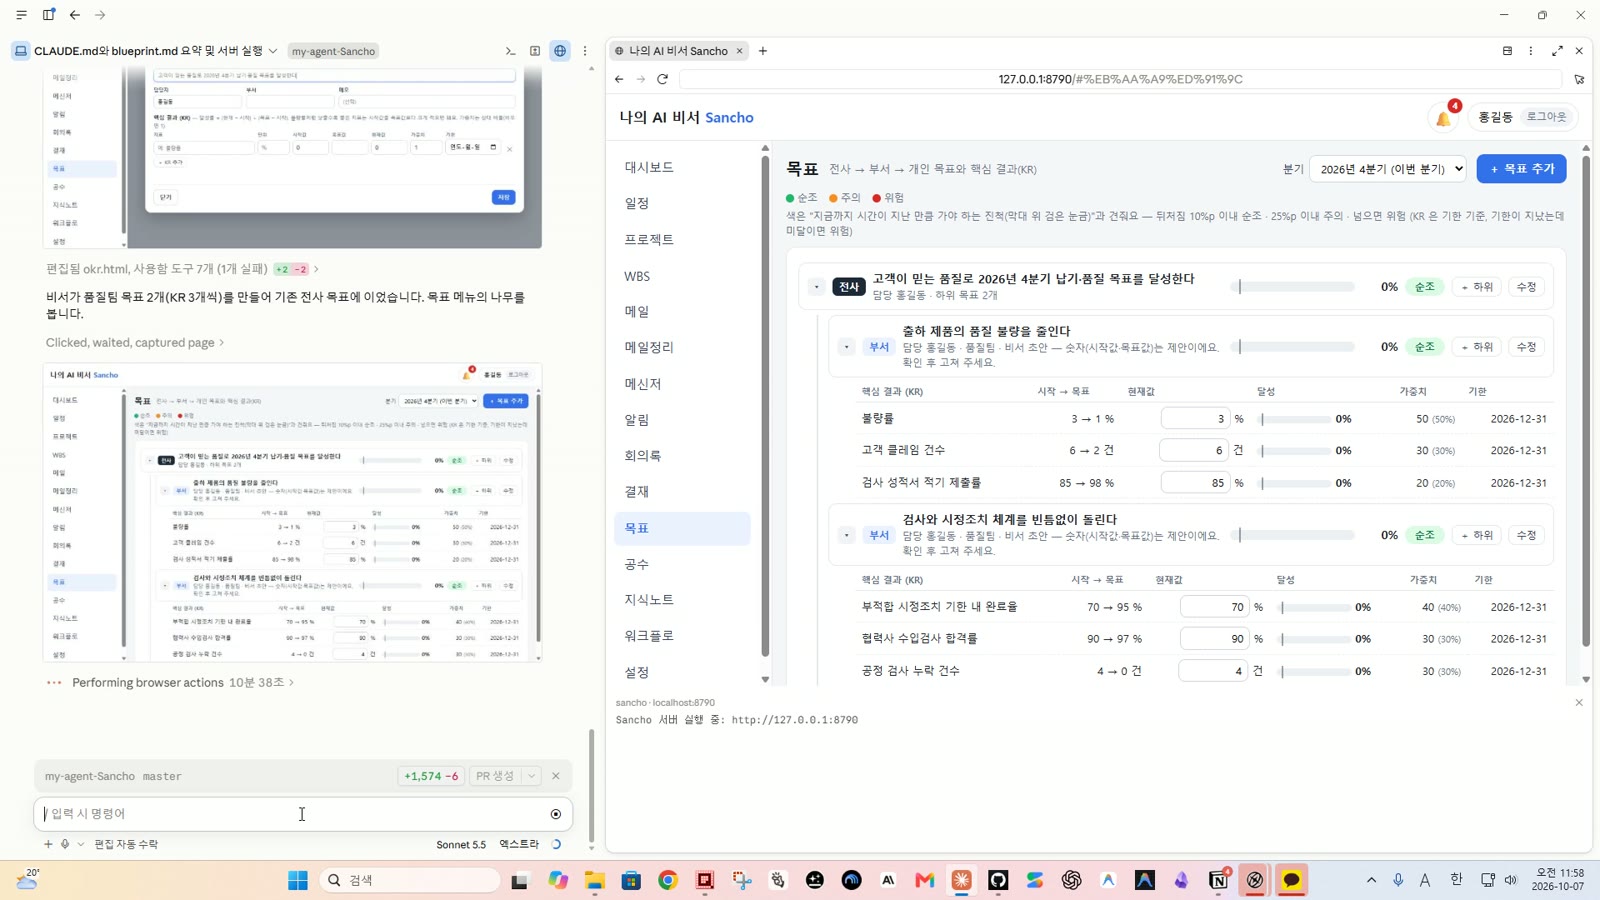This screenshot has width=1600, height=900.
Task: Click the terminal icon in chat header
Action: pyautogui.click(x=510, y=51)
